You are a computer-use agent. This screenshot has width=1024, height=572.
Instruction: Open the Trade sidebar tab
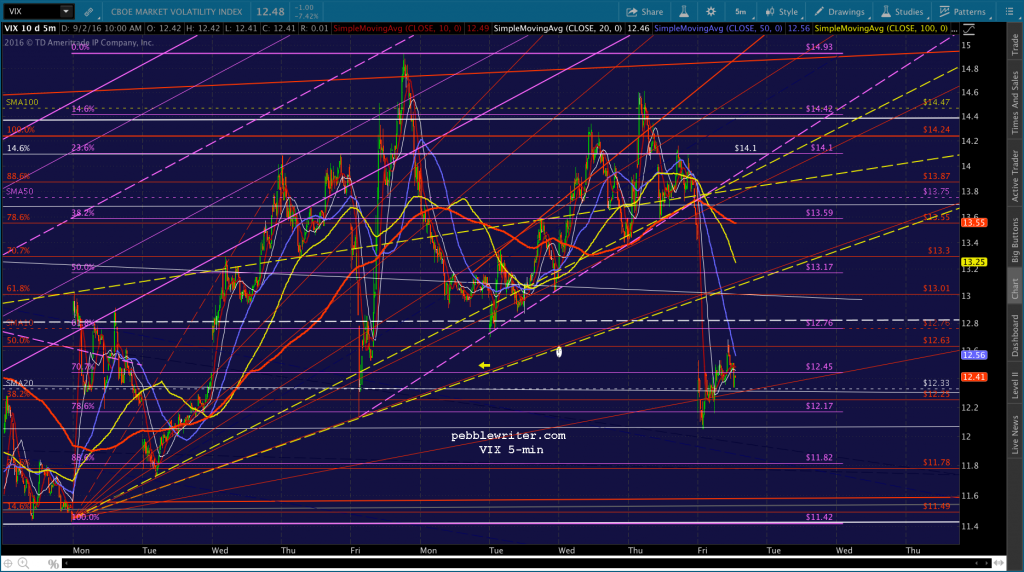coord(1015,45)
